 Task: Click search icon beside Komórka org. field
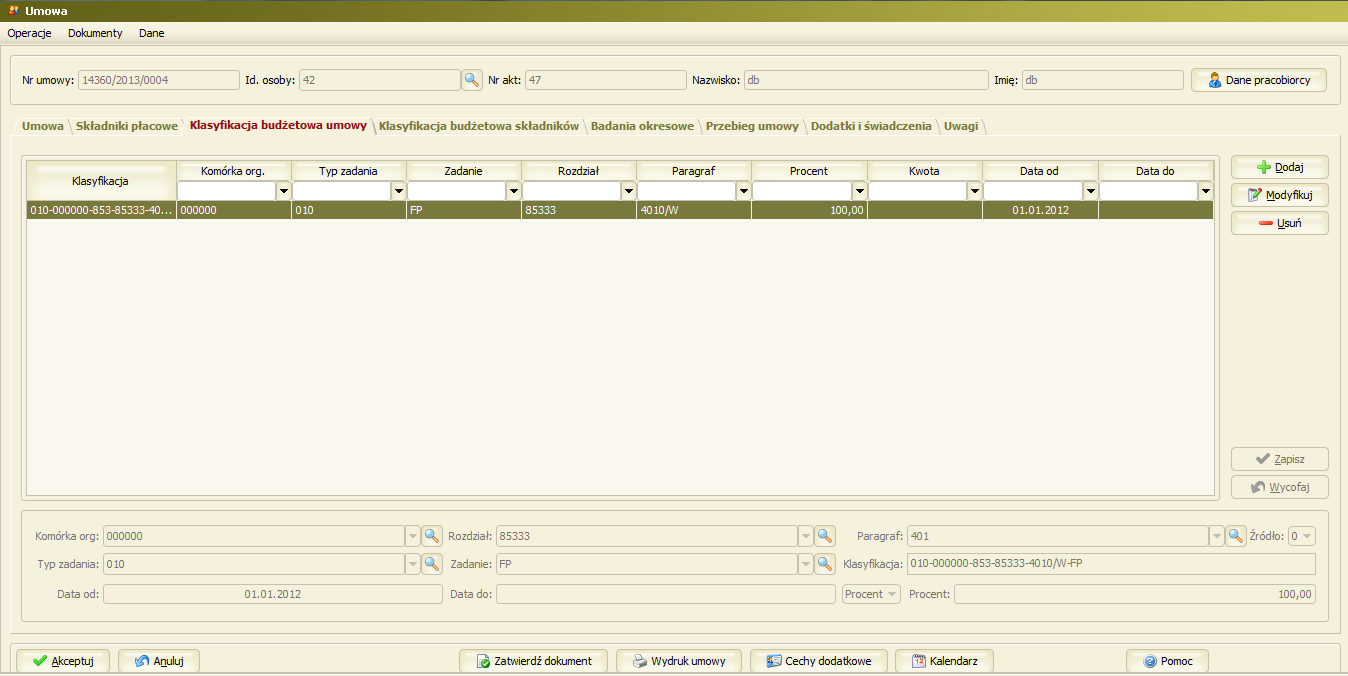pos(432,536)
